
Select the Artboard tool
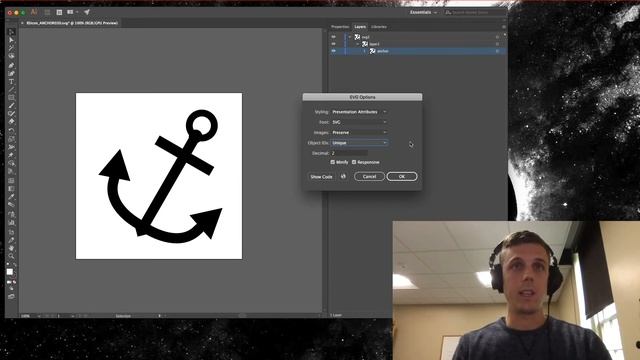tap(11, 232)
